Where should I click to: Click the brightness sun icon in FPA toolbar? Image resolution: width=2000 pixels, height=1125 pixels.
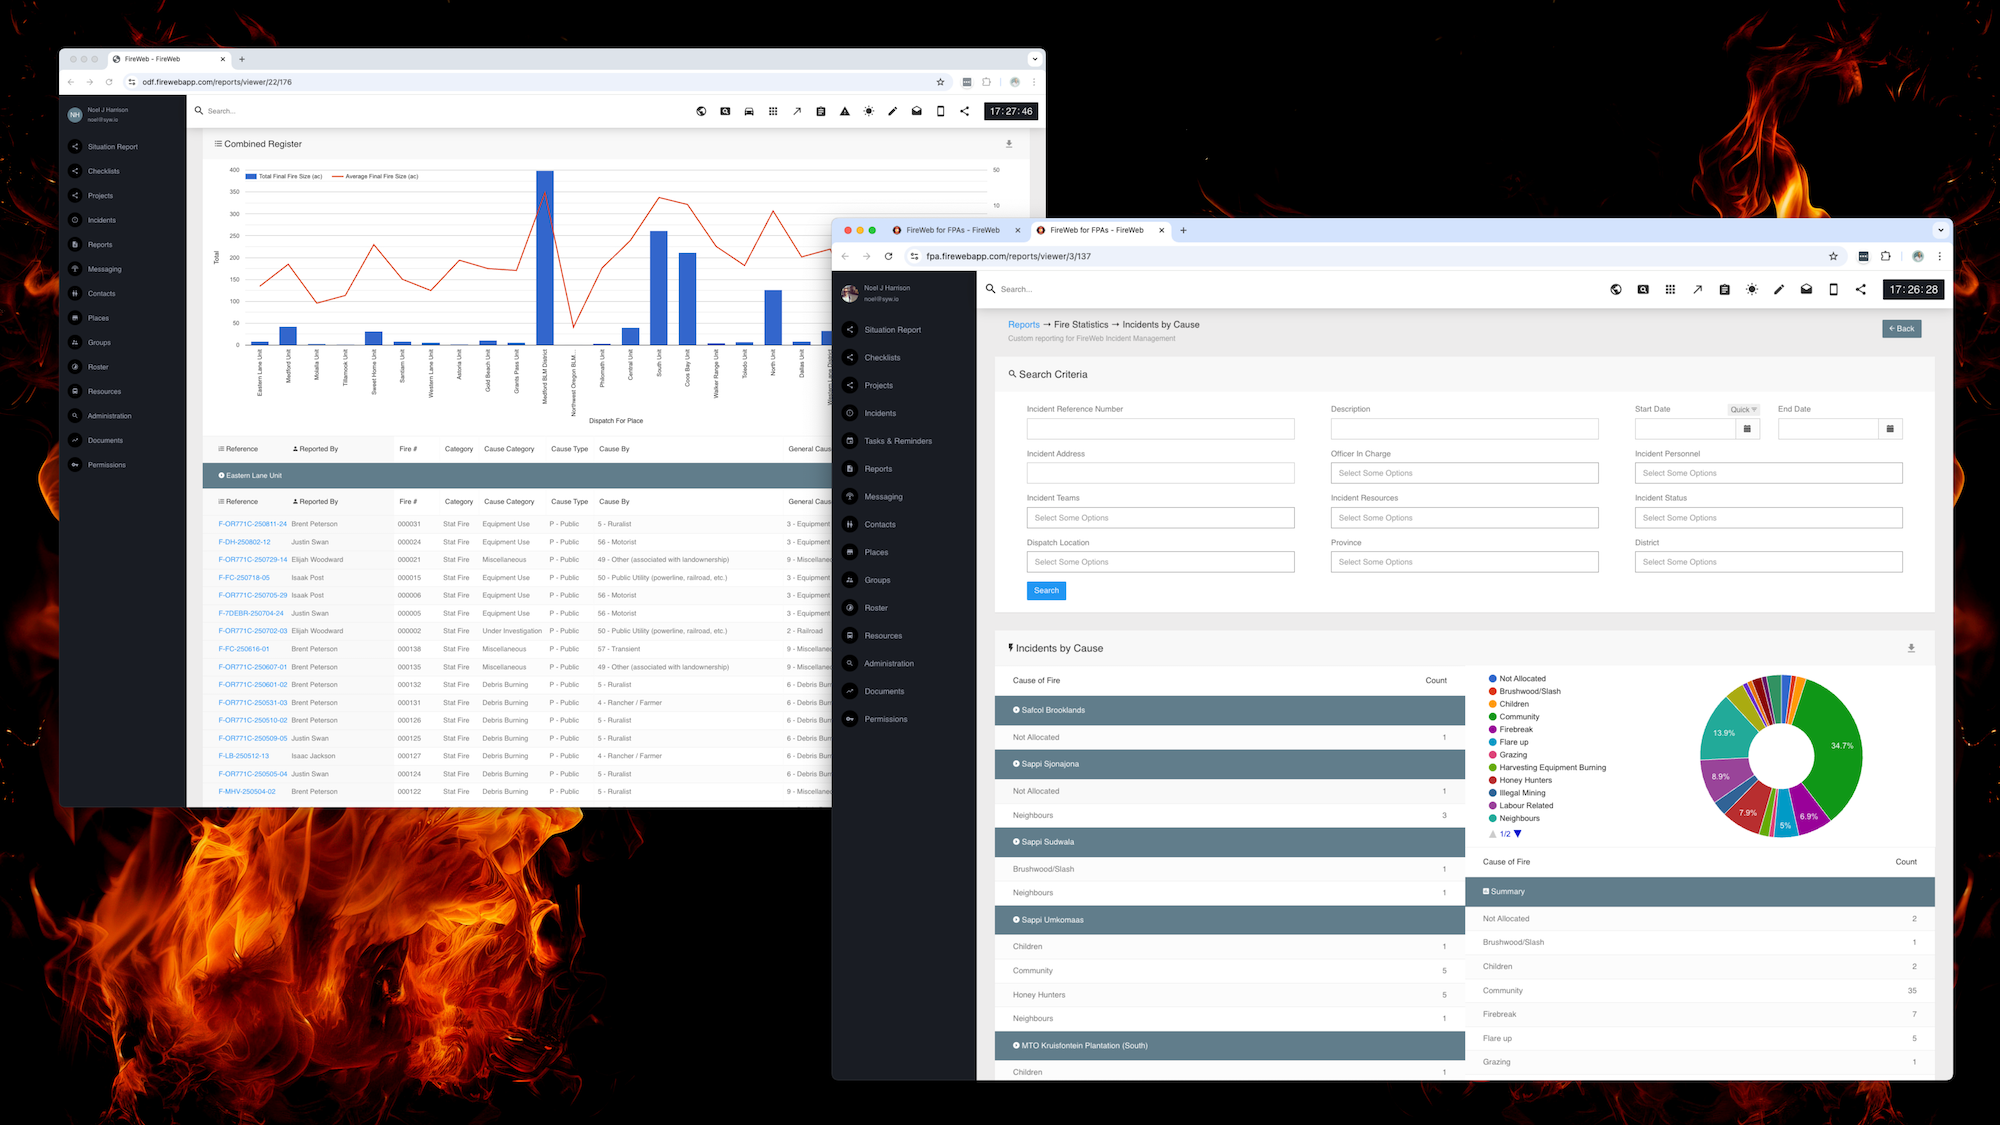click(x=1752, y=289)
